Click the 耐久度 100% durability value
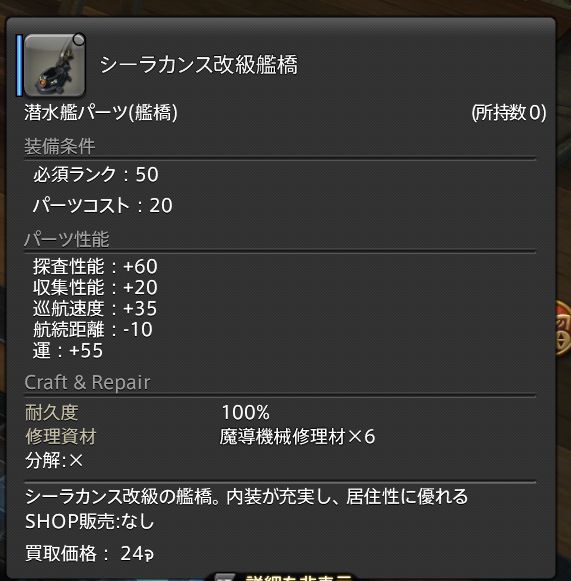 246,412
